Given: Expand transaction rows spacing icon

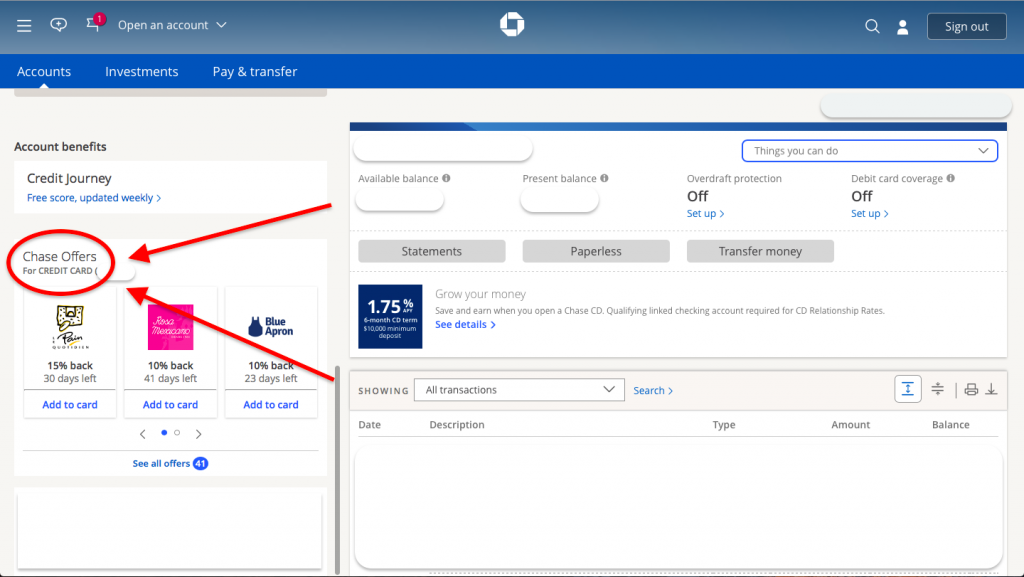Looking at the screenshot, I should 908,389.
